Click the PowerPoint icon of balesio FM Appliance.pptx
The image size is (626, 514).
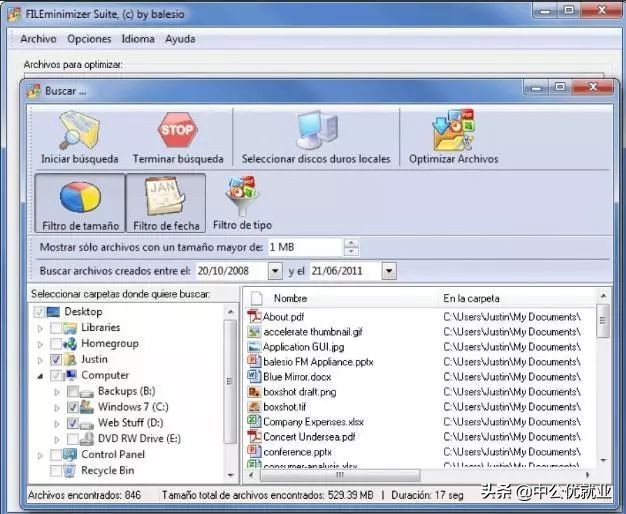coord(254,361)
